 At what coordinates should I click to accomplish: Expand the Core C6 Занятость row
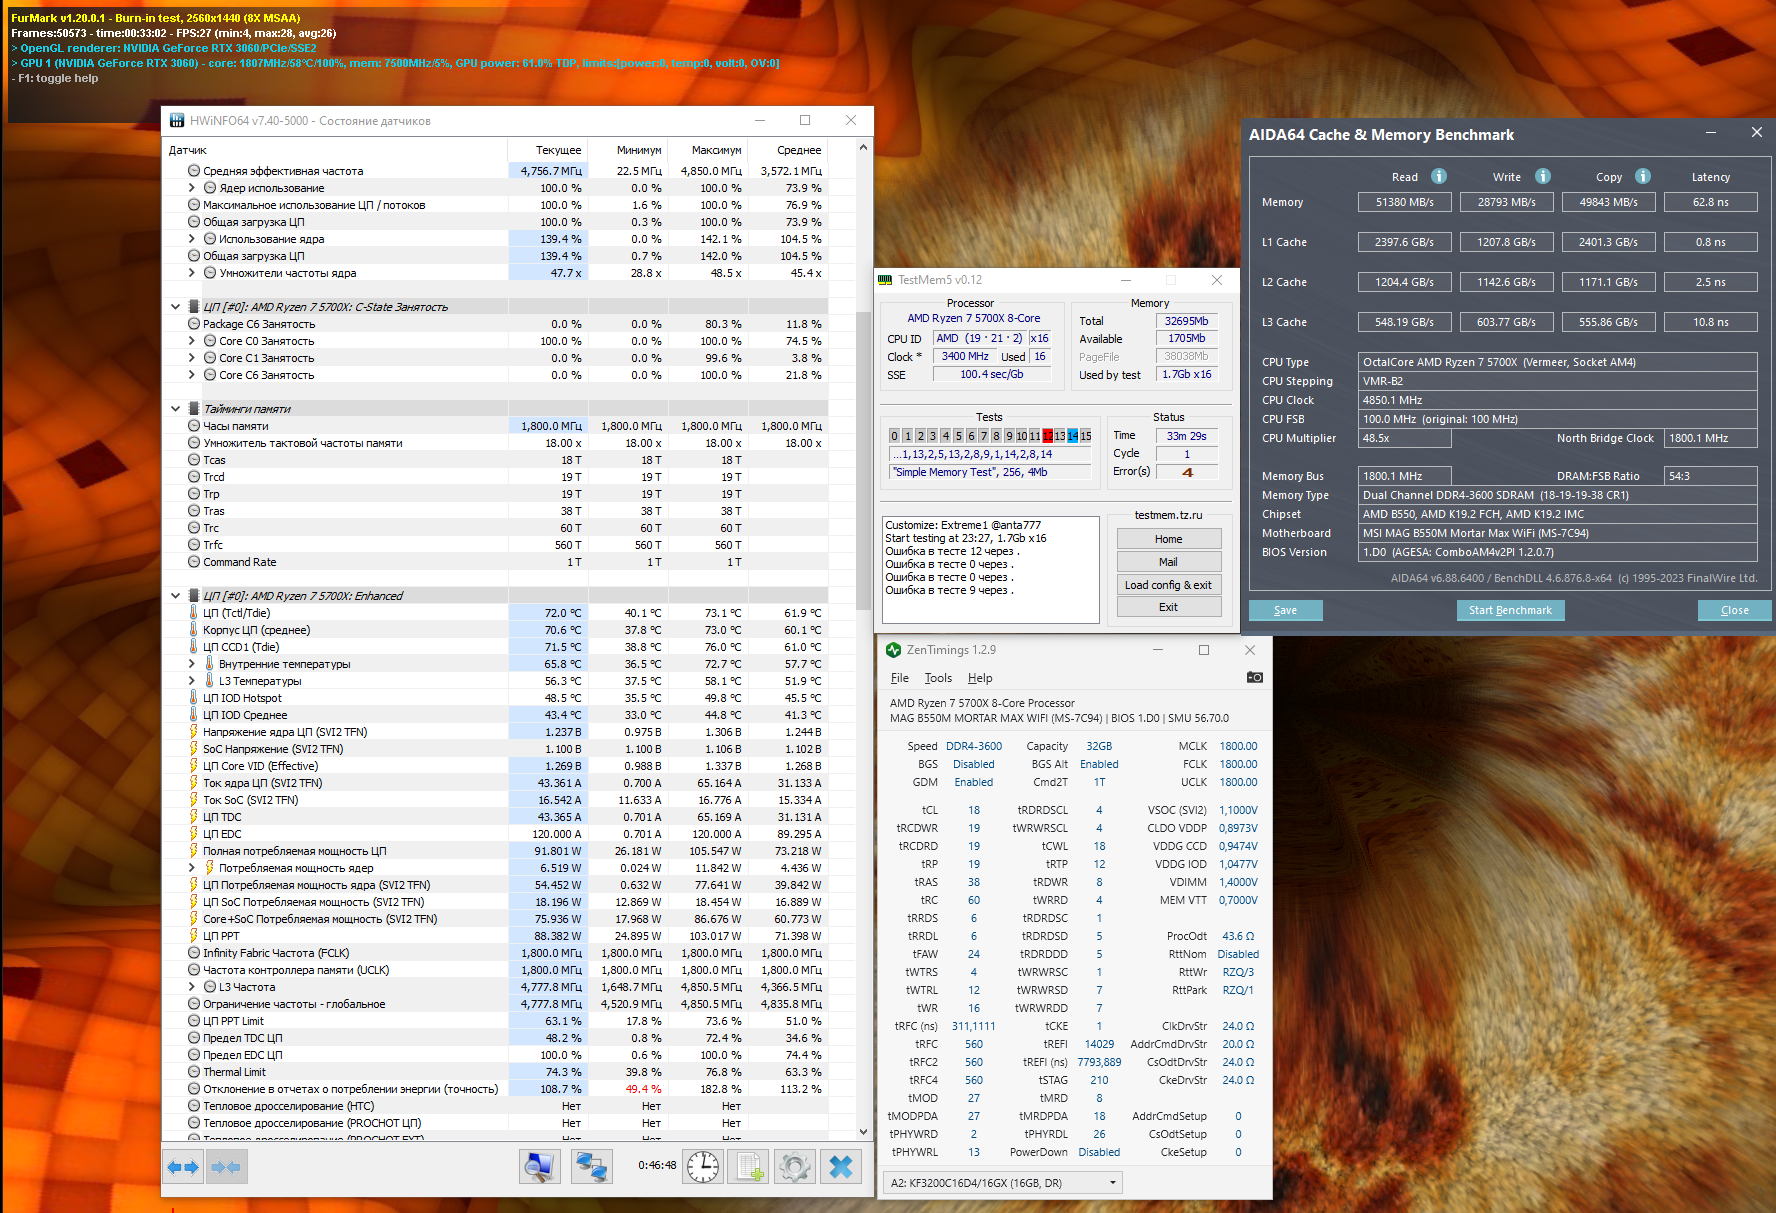click(191, 375)
